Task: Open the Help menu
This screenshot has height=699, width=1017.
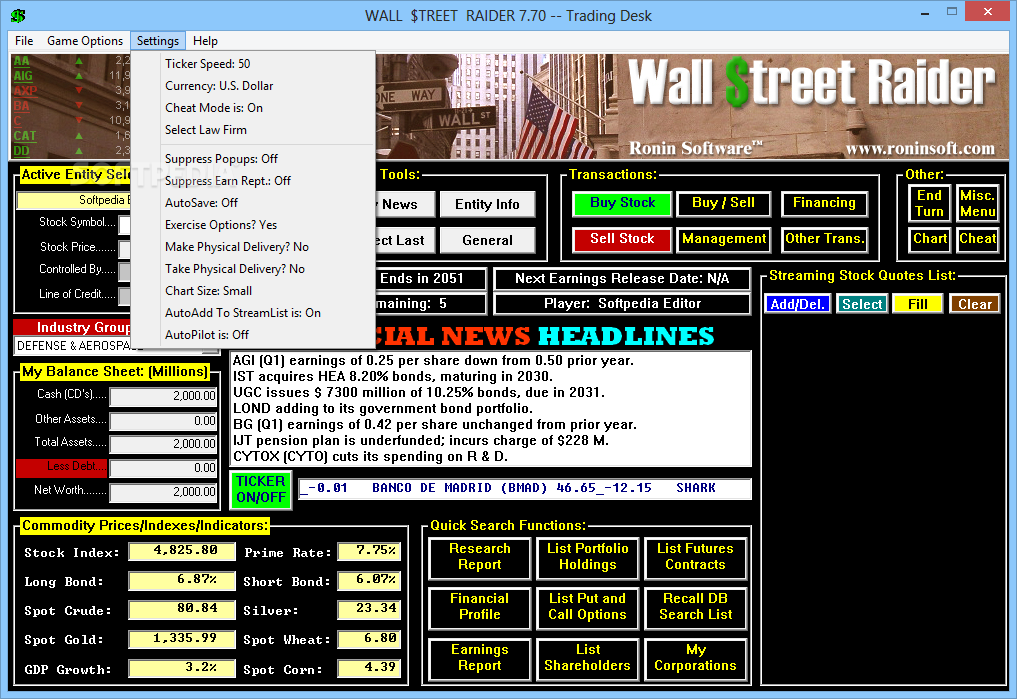Action: (x=205, y=41)
